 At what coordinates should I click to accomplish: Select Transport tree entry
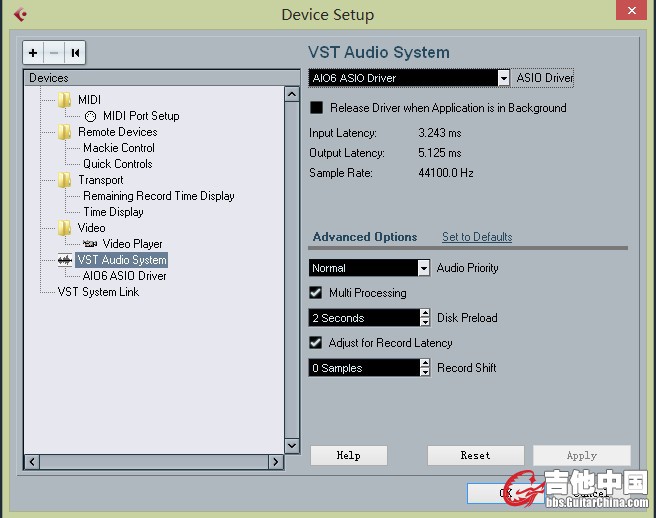(101, 180)
